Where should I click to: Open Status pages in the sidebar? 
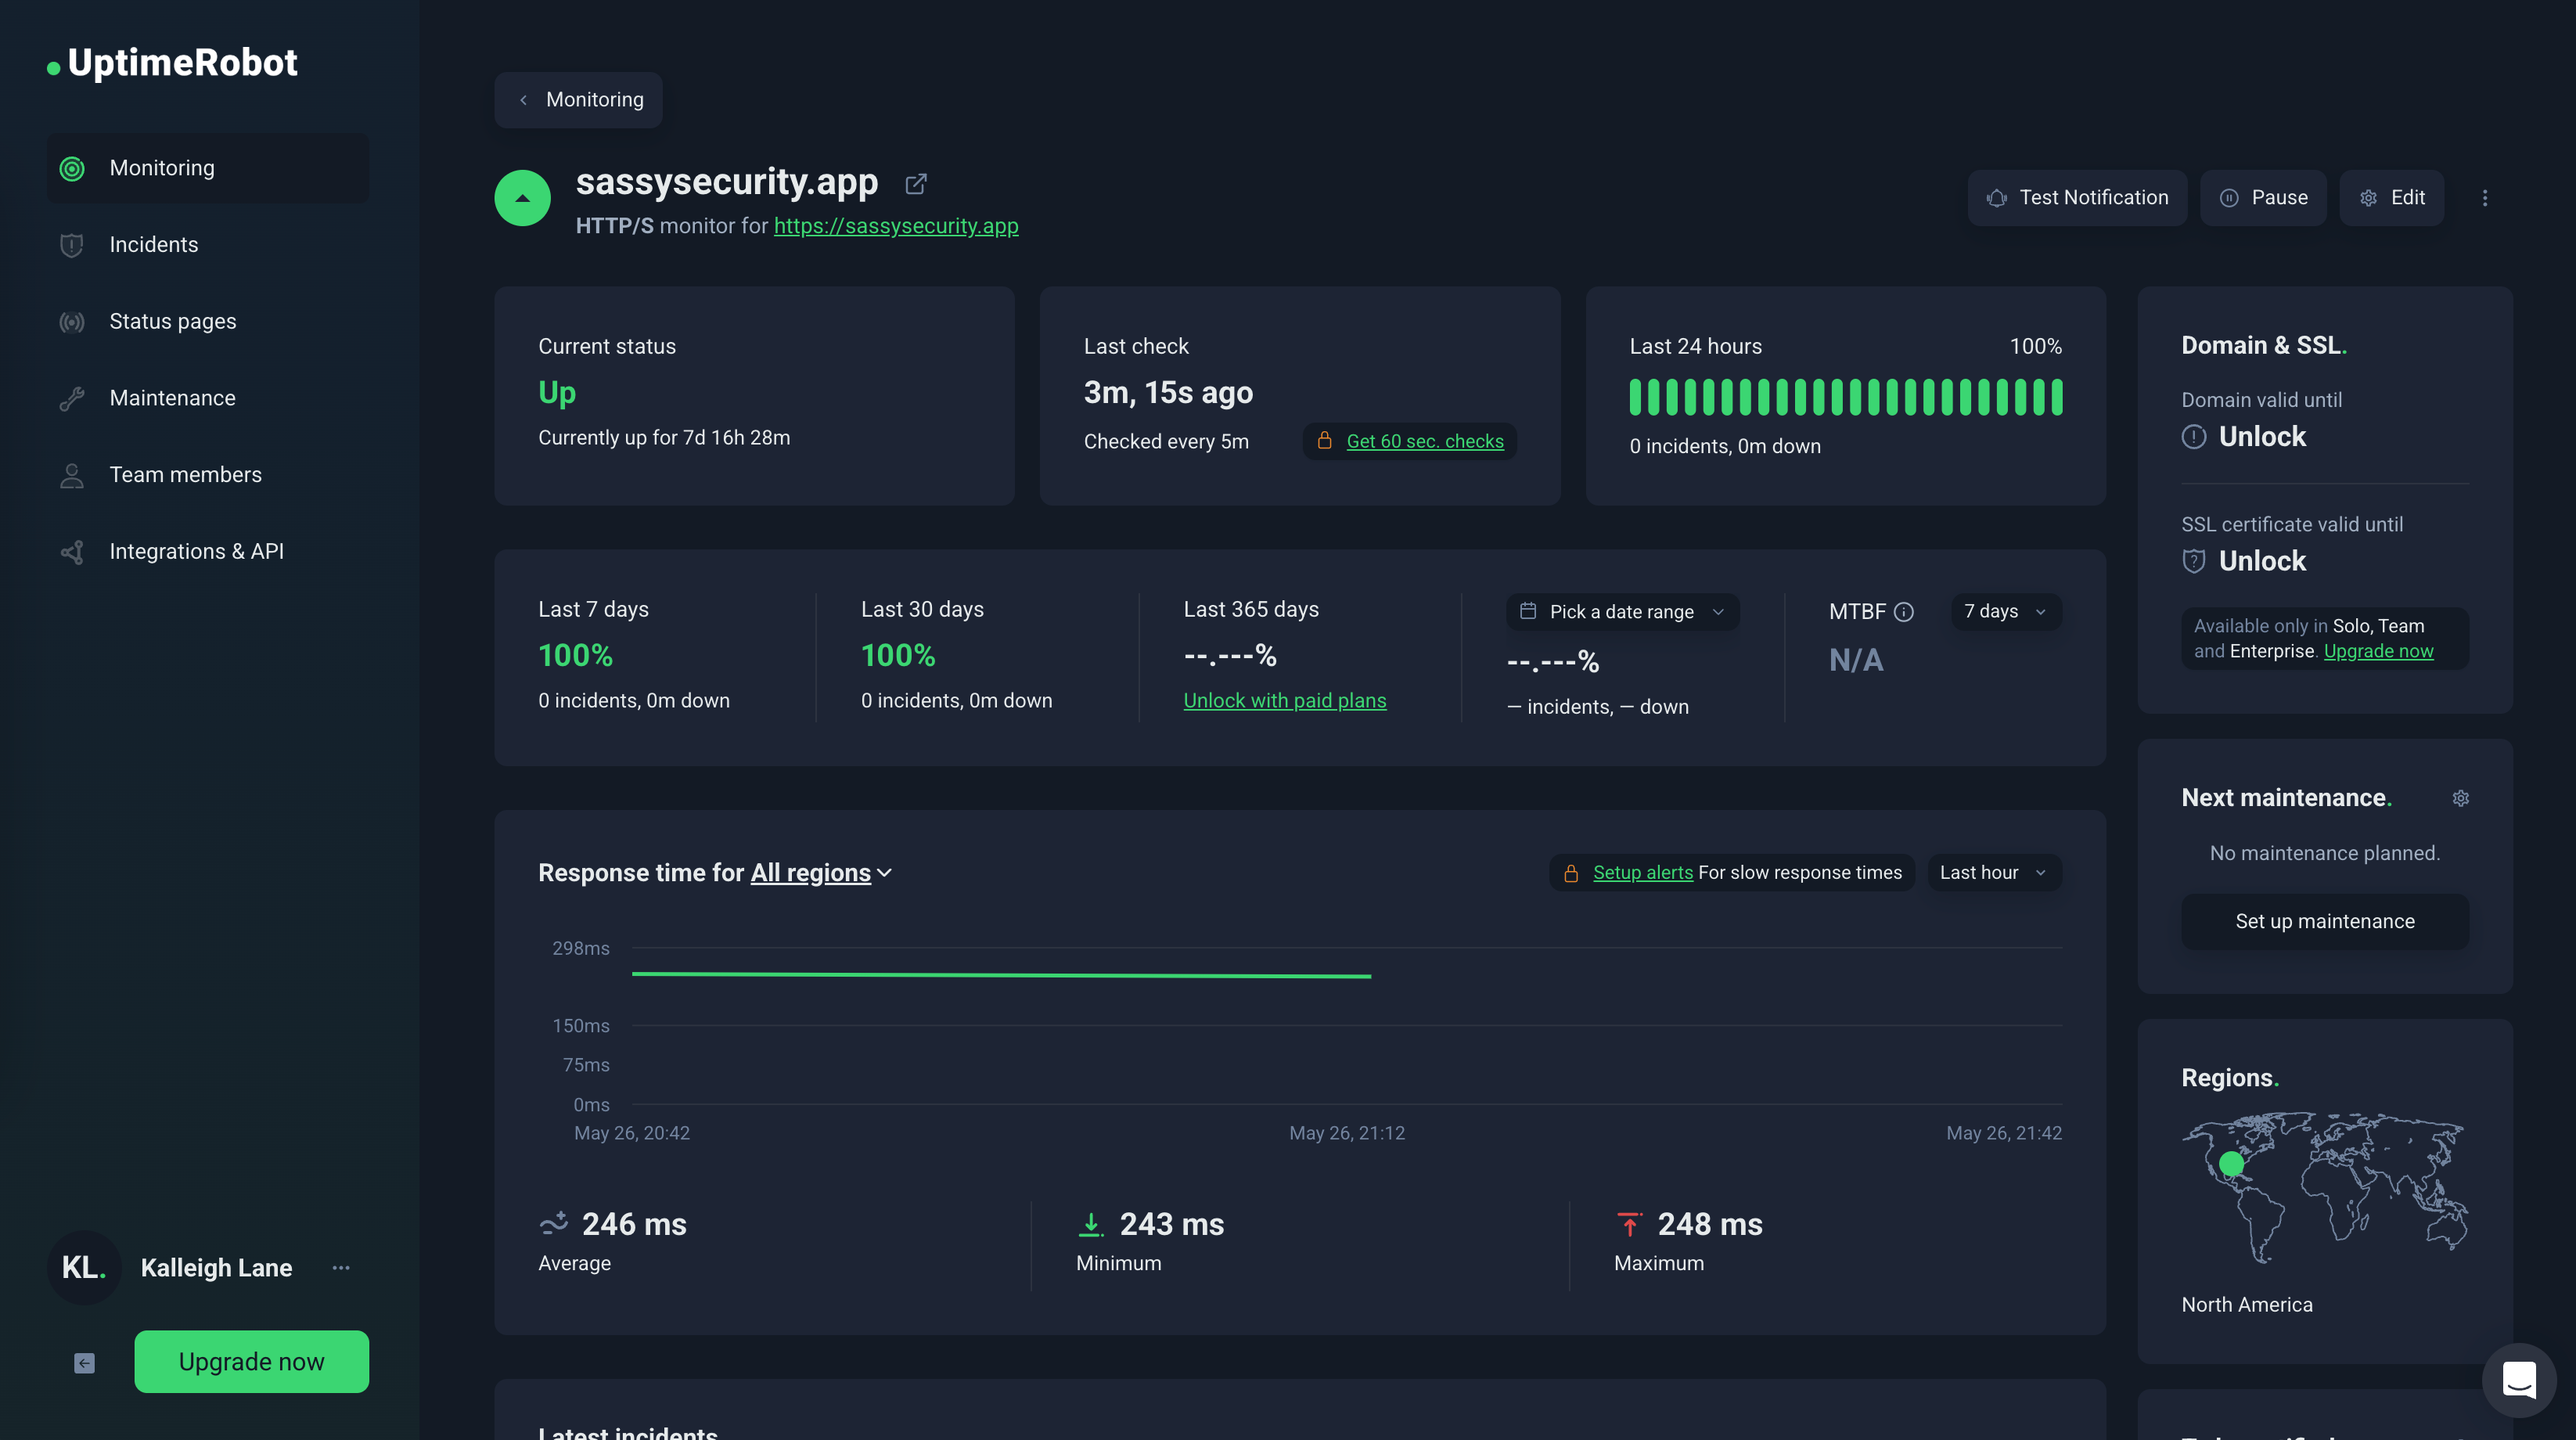point(208,322)
